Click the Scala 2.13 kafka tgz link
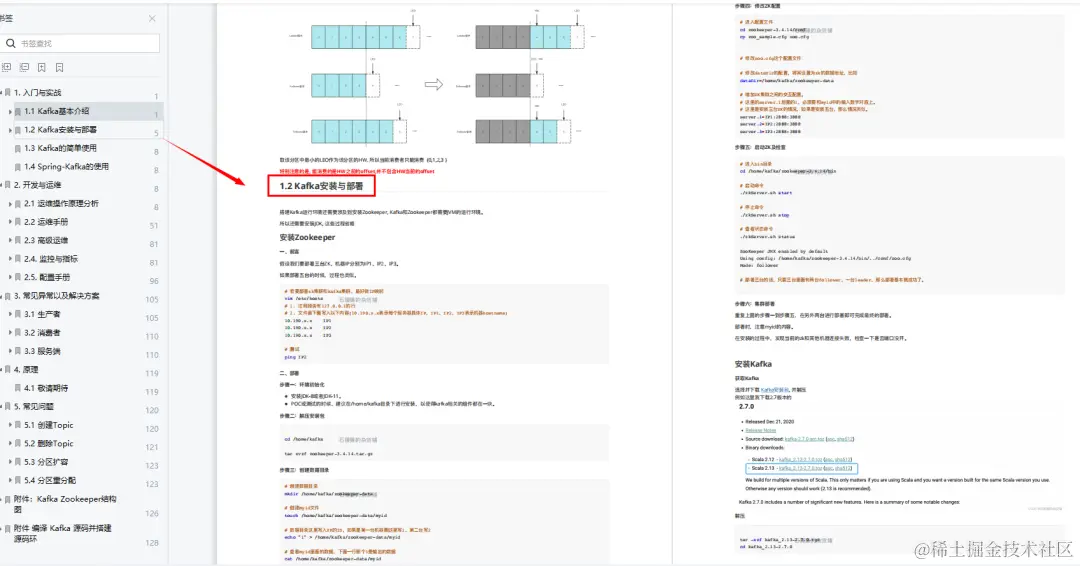 [800, 468]
